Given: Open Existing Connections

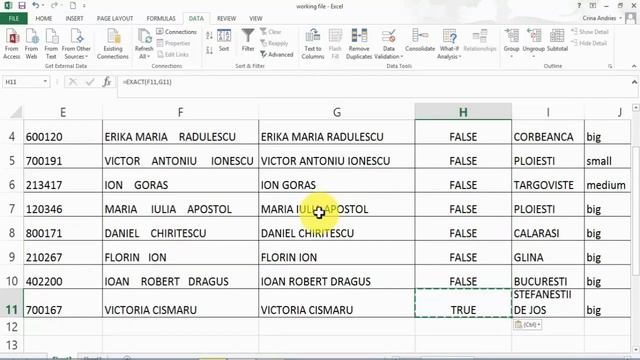Looking at the screenshot, I should tap(113, 44).
